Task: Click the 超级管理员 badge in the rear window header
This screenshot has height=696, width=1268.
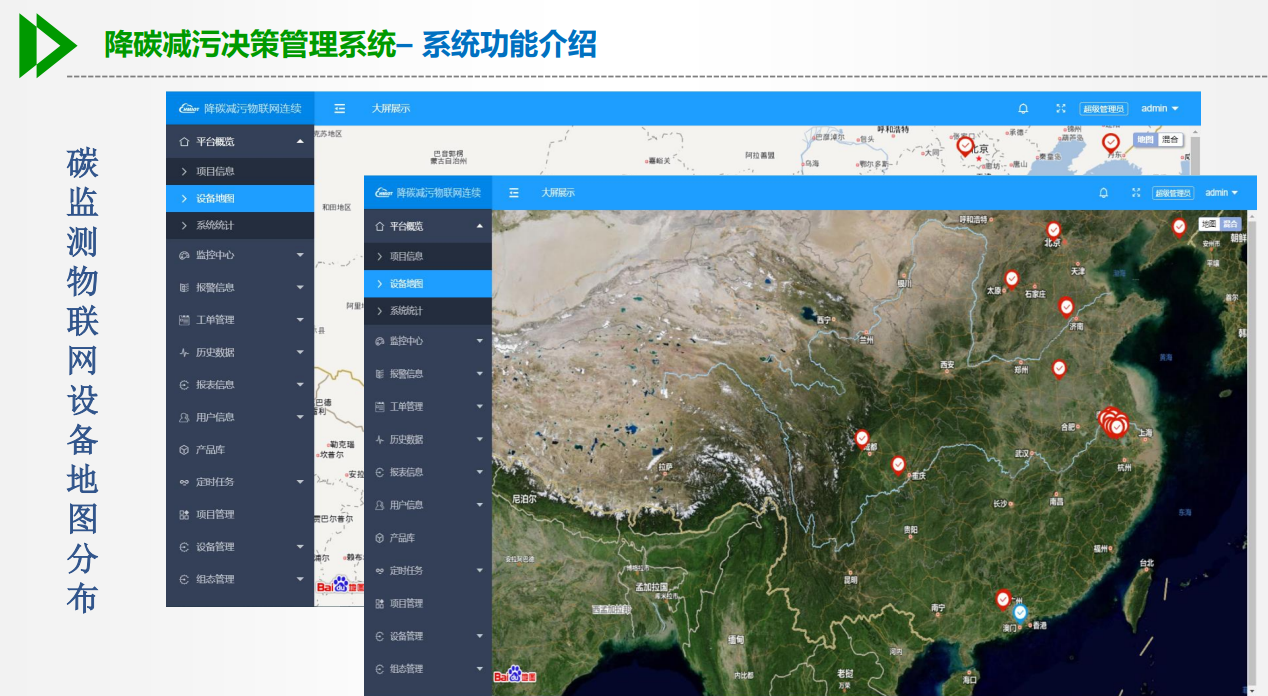Action: (x=1103, y=108)
